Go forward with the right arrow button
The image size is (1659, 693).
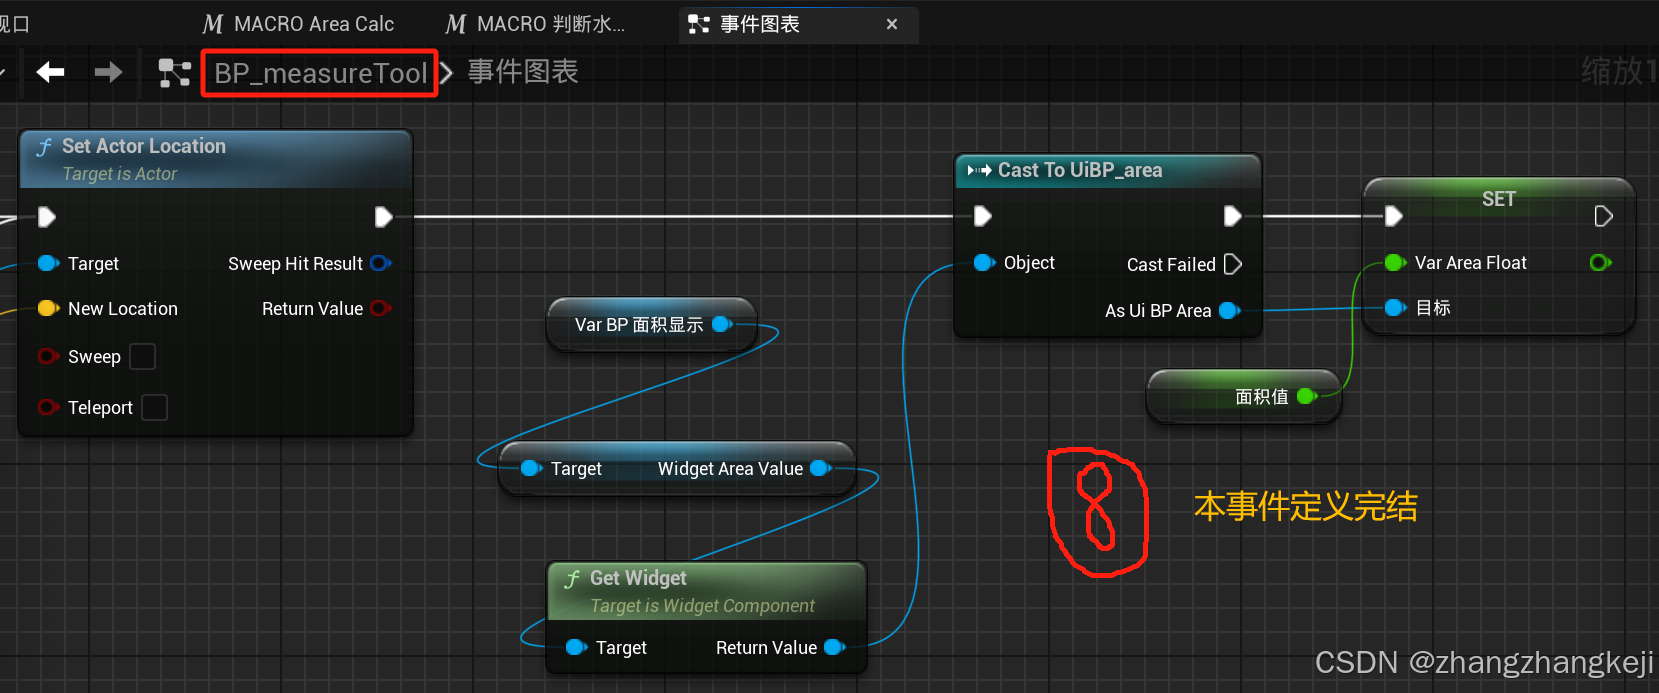(108, 72)
